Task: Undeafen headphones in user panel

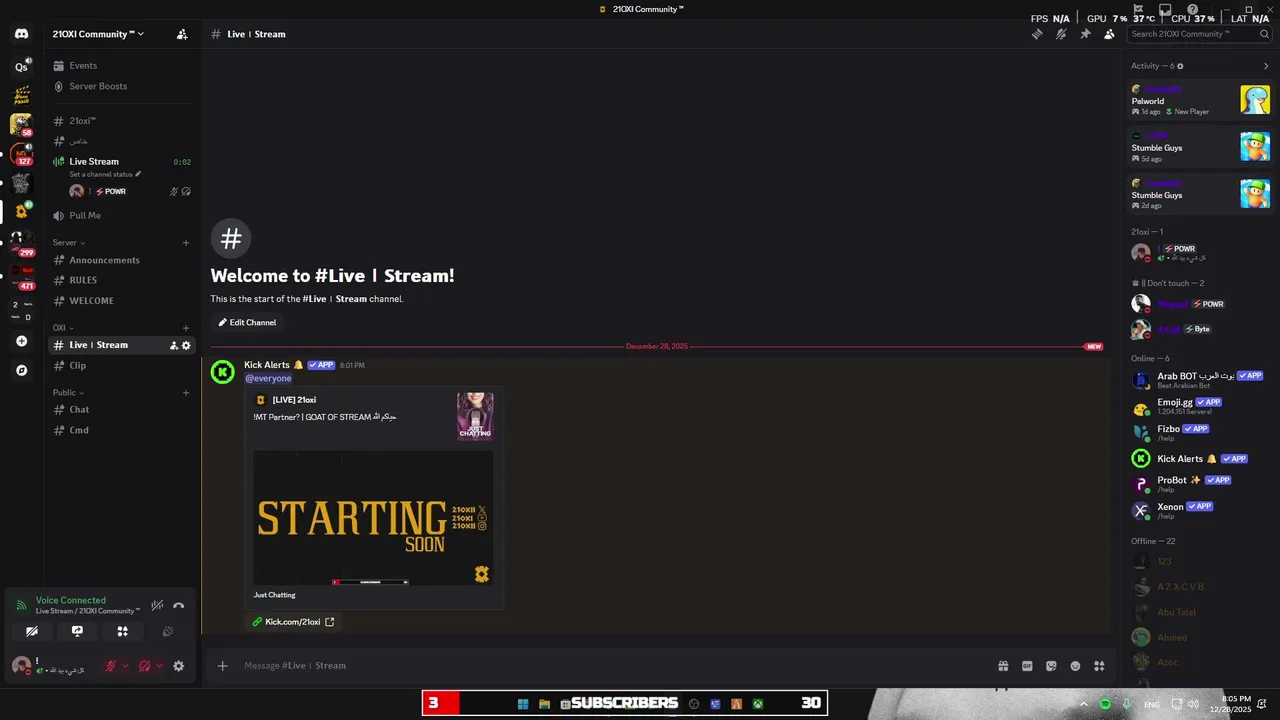Action: point(145,666)
